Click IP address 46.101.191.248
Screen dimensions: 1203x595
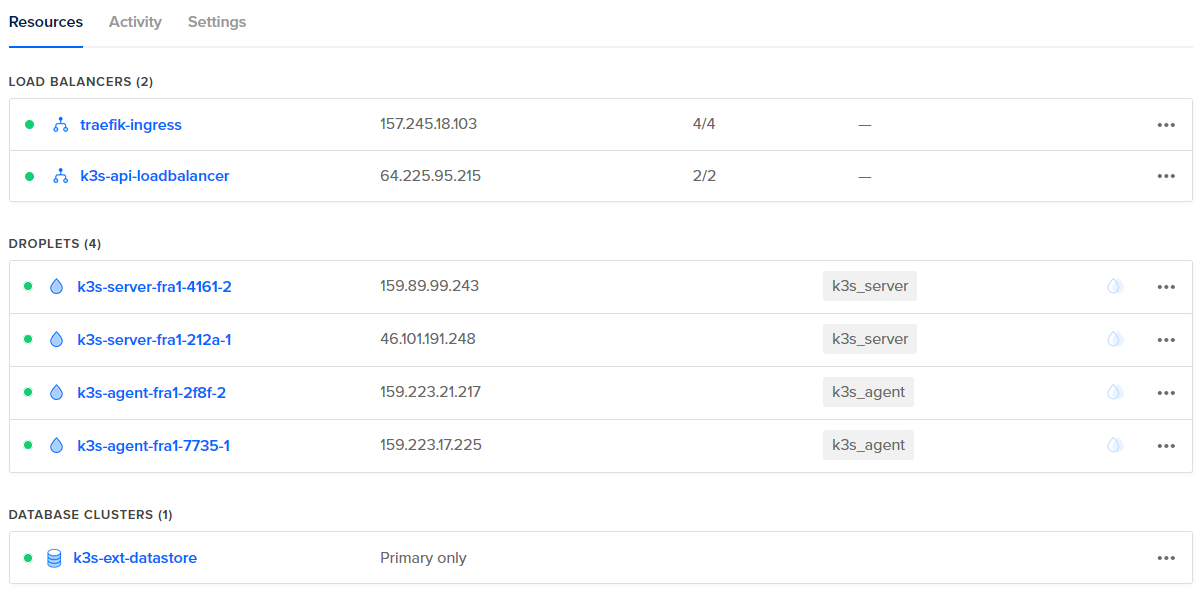428,339
